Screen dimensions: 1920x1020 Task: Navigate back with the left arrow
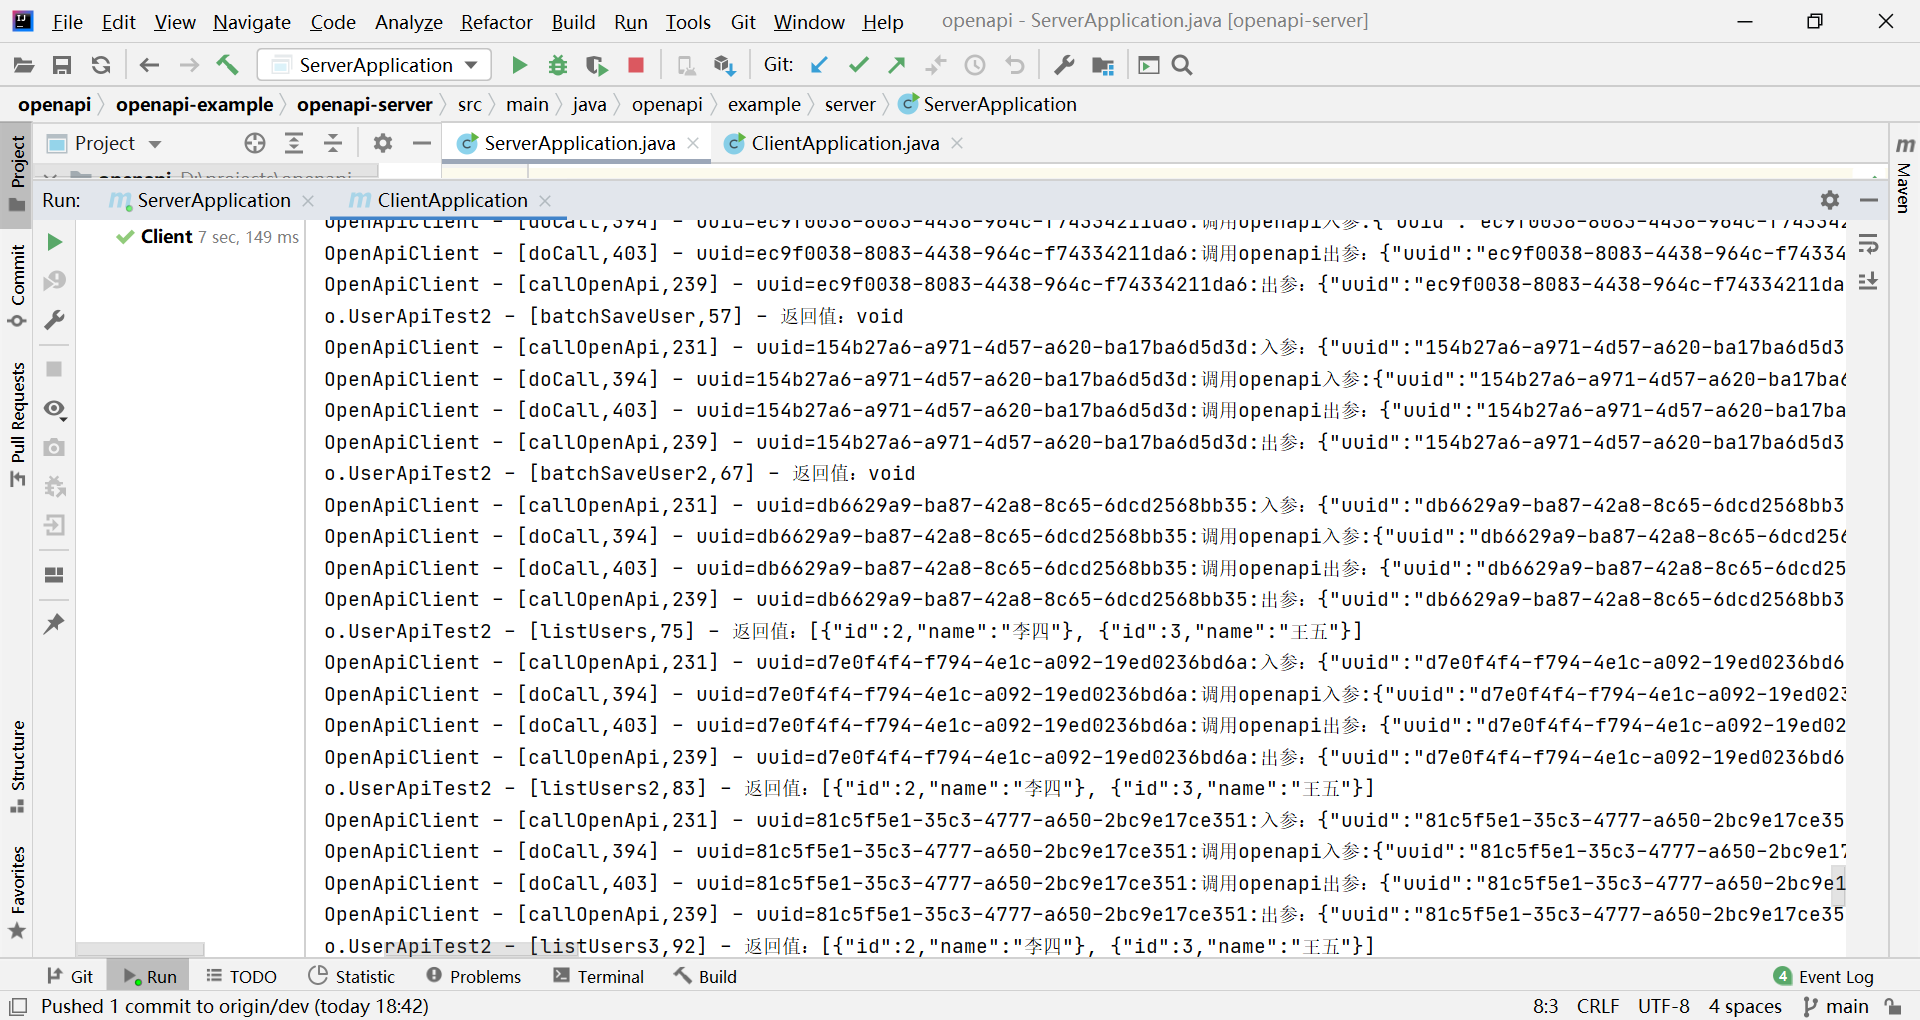pyautogui.click(x=149, y=65)
